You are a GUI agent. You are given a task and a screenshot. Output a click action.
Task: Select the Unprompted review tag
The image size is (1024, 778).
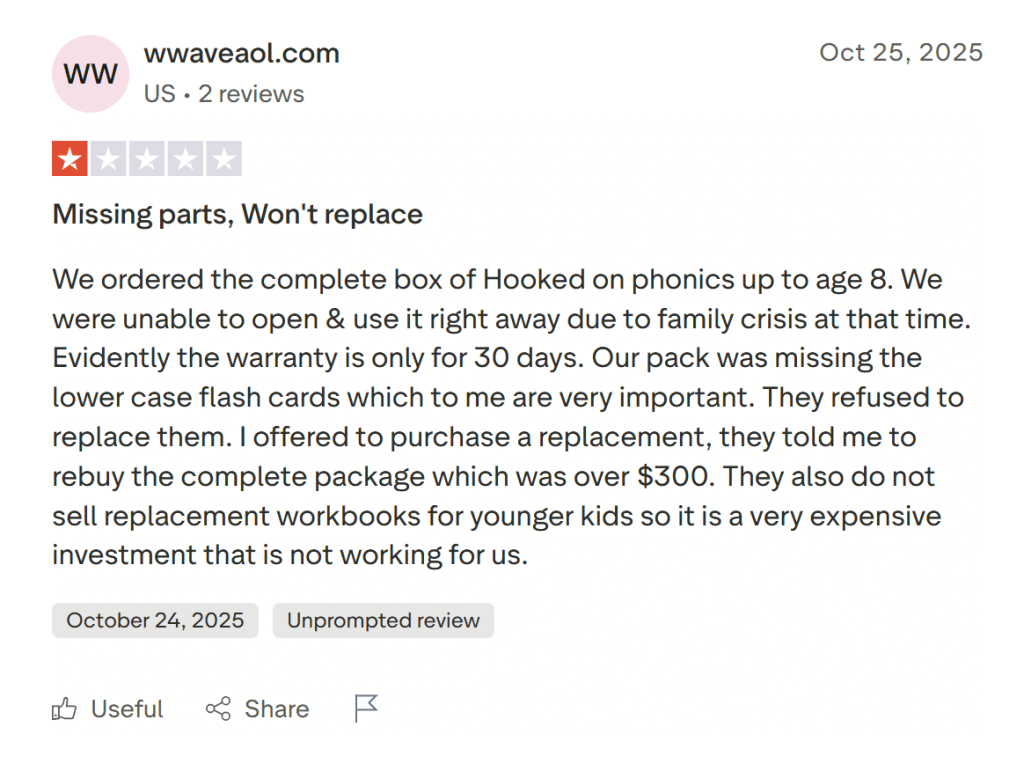[383, 620]
